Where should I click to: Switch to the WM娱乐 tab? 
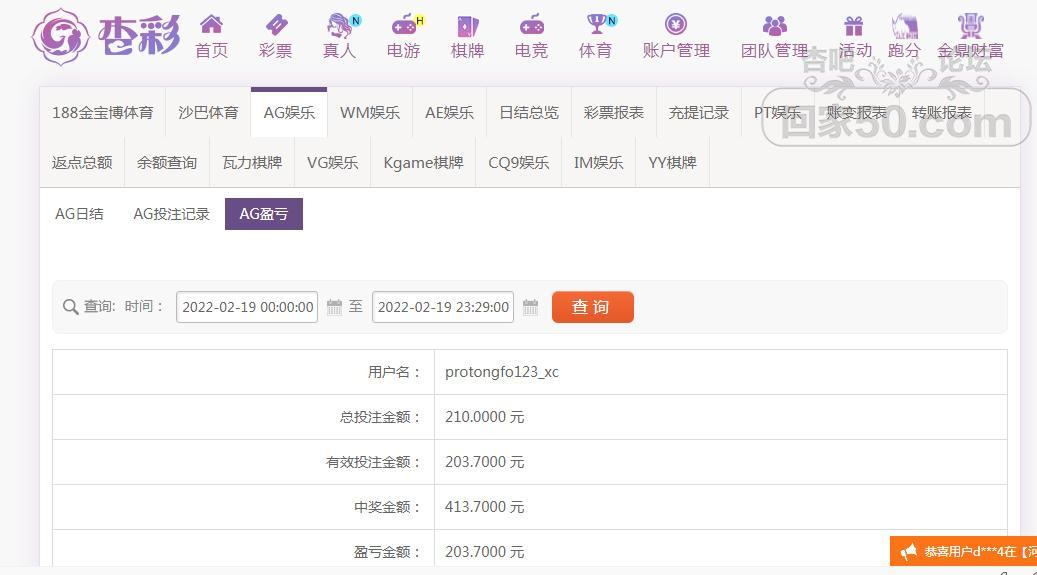370,112
